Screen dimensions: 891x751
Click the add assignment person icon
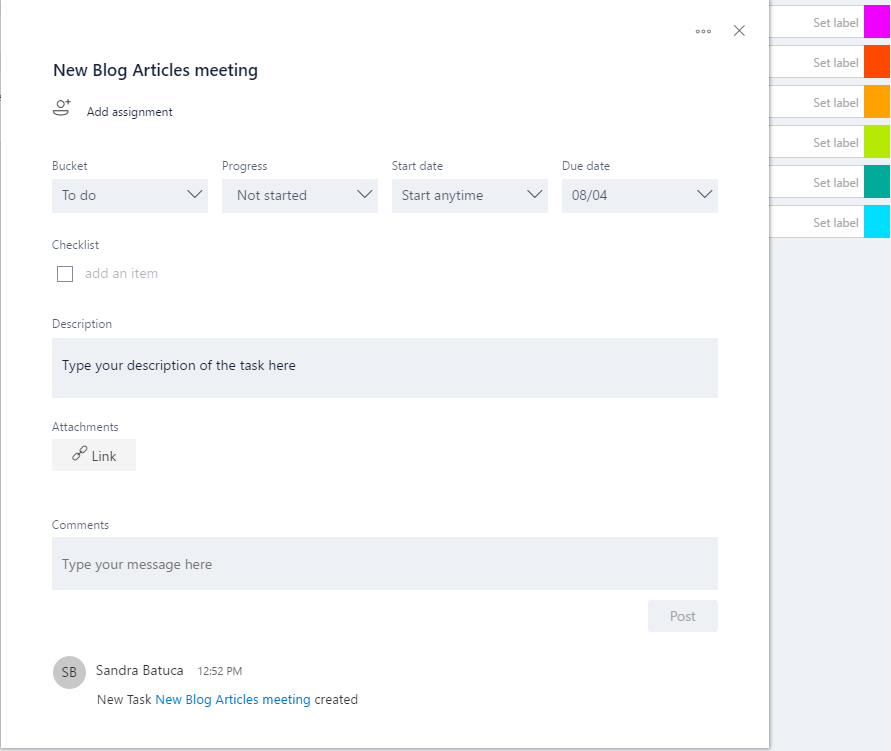coord(62,109)
